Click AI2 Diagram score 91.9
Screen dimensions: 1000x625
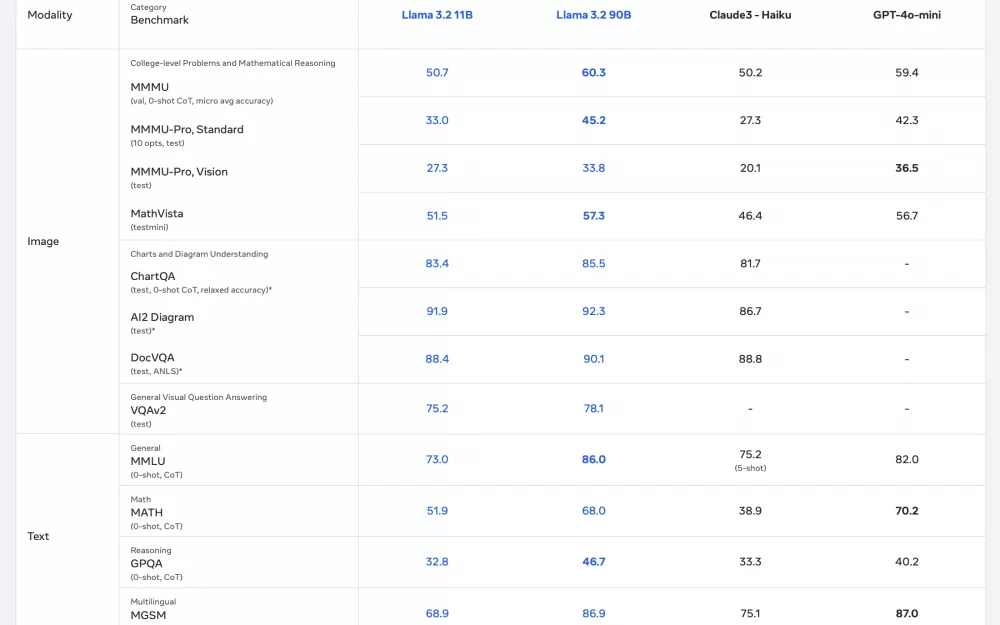(437, 311)
